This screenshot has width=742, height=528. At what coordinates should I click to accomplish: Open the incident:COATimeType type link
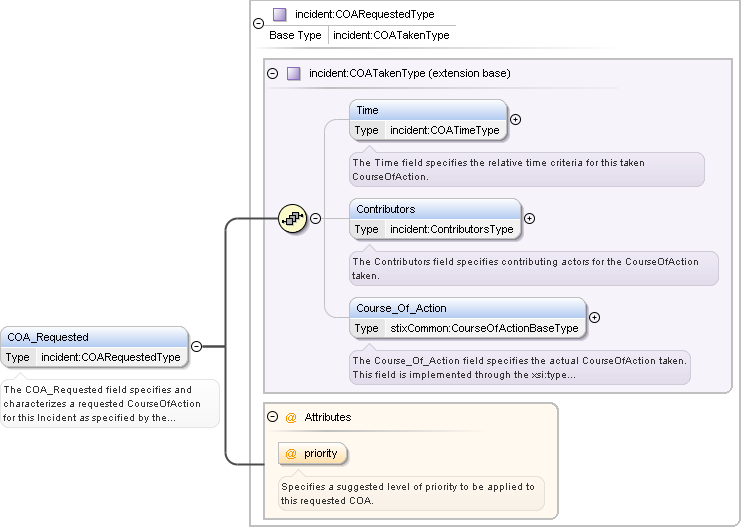point(444,130)
